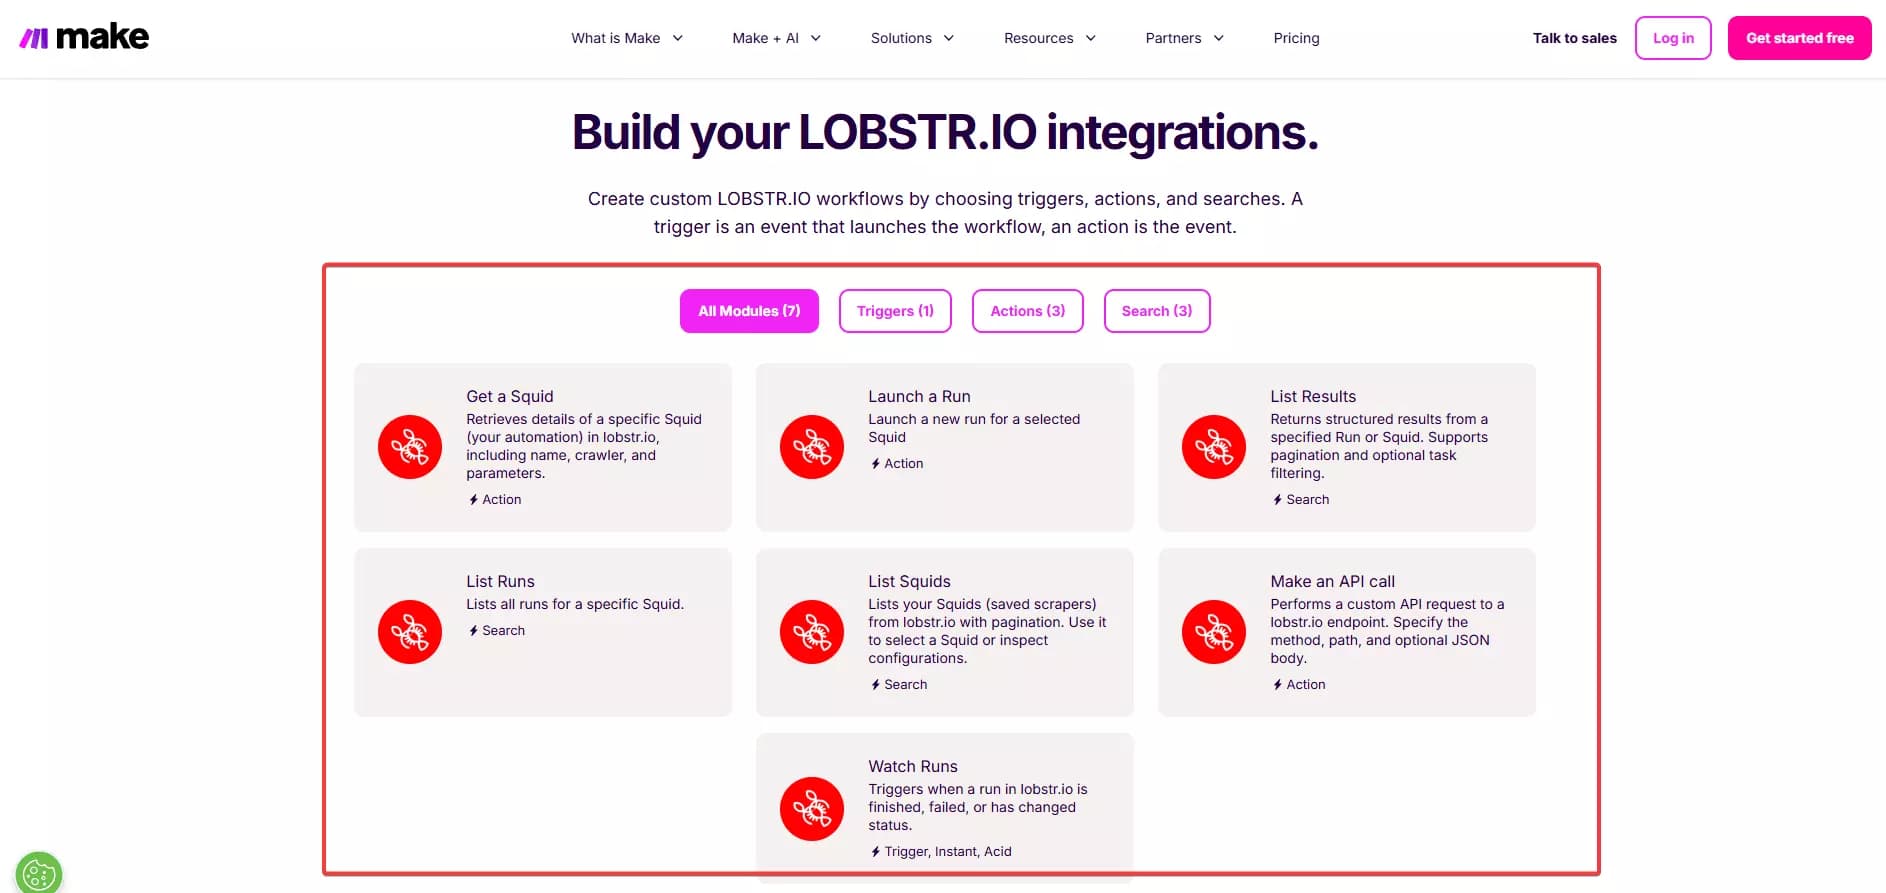Open the List Squids module title
Screen dimensions: 1886x893
909,581
